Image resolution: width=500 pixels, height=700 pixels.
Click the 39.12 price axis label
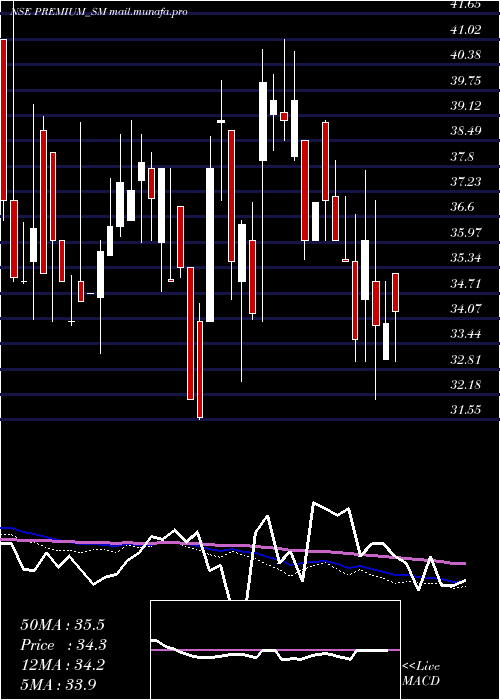(x=466, y=106)
